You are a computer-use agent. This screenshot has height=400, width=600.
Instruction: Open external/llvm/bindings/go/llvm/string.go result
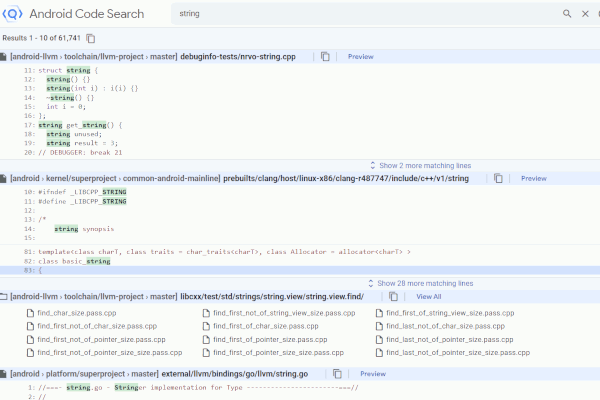(235, 374)
